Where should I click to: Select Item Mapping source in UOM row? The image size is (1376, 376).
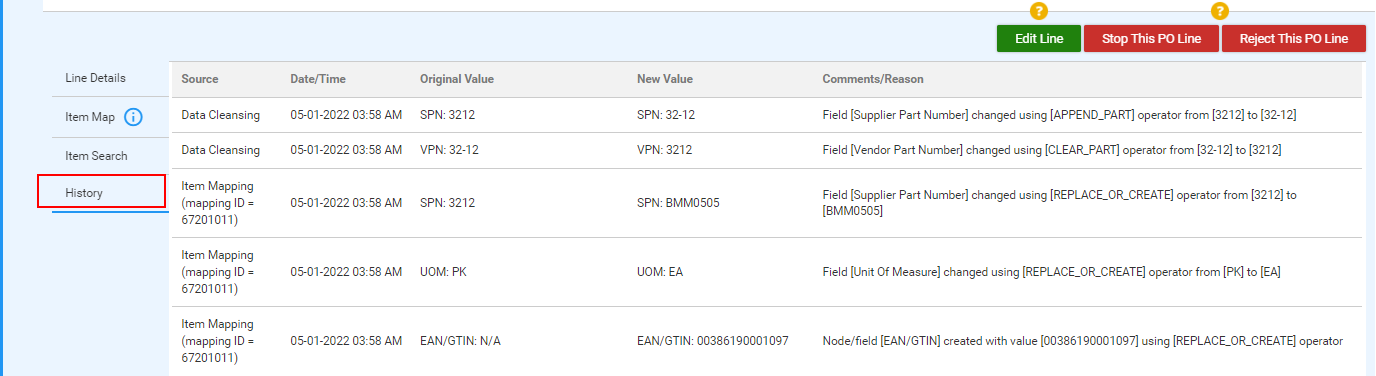[218, 272]
